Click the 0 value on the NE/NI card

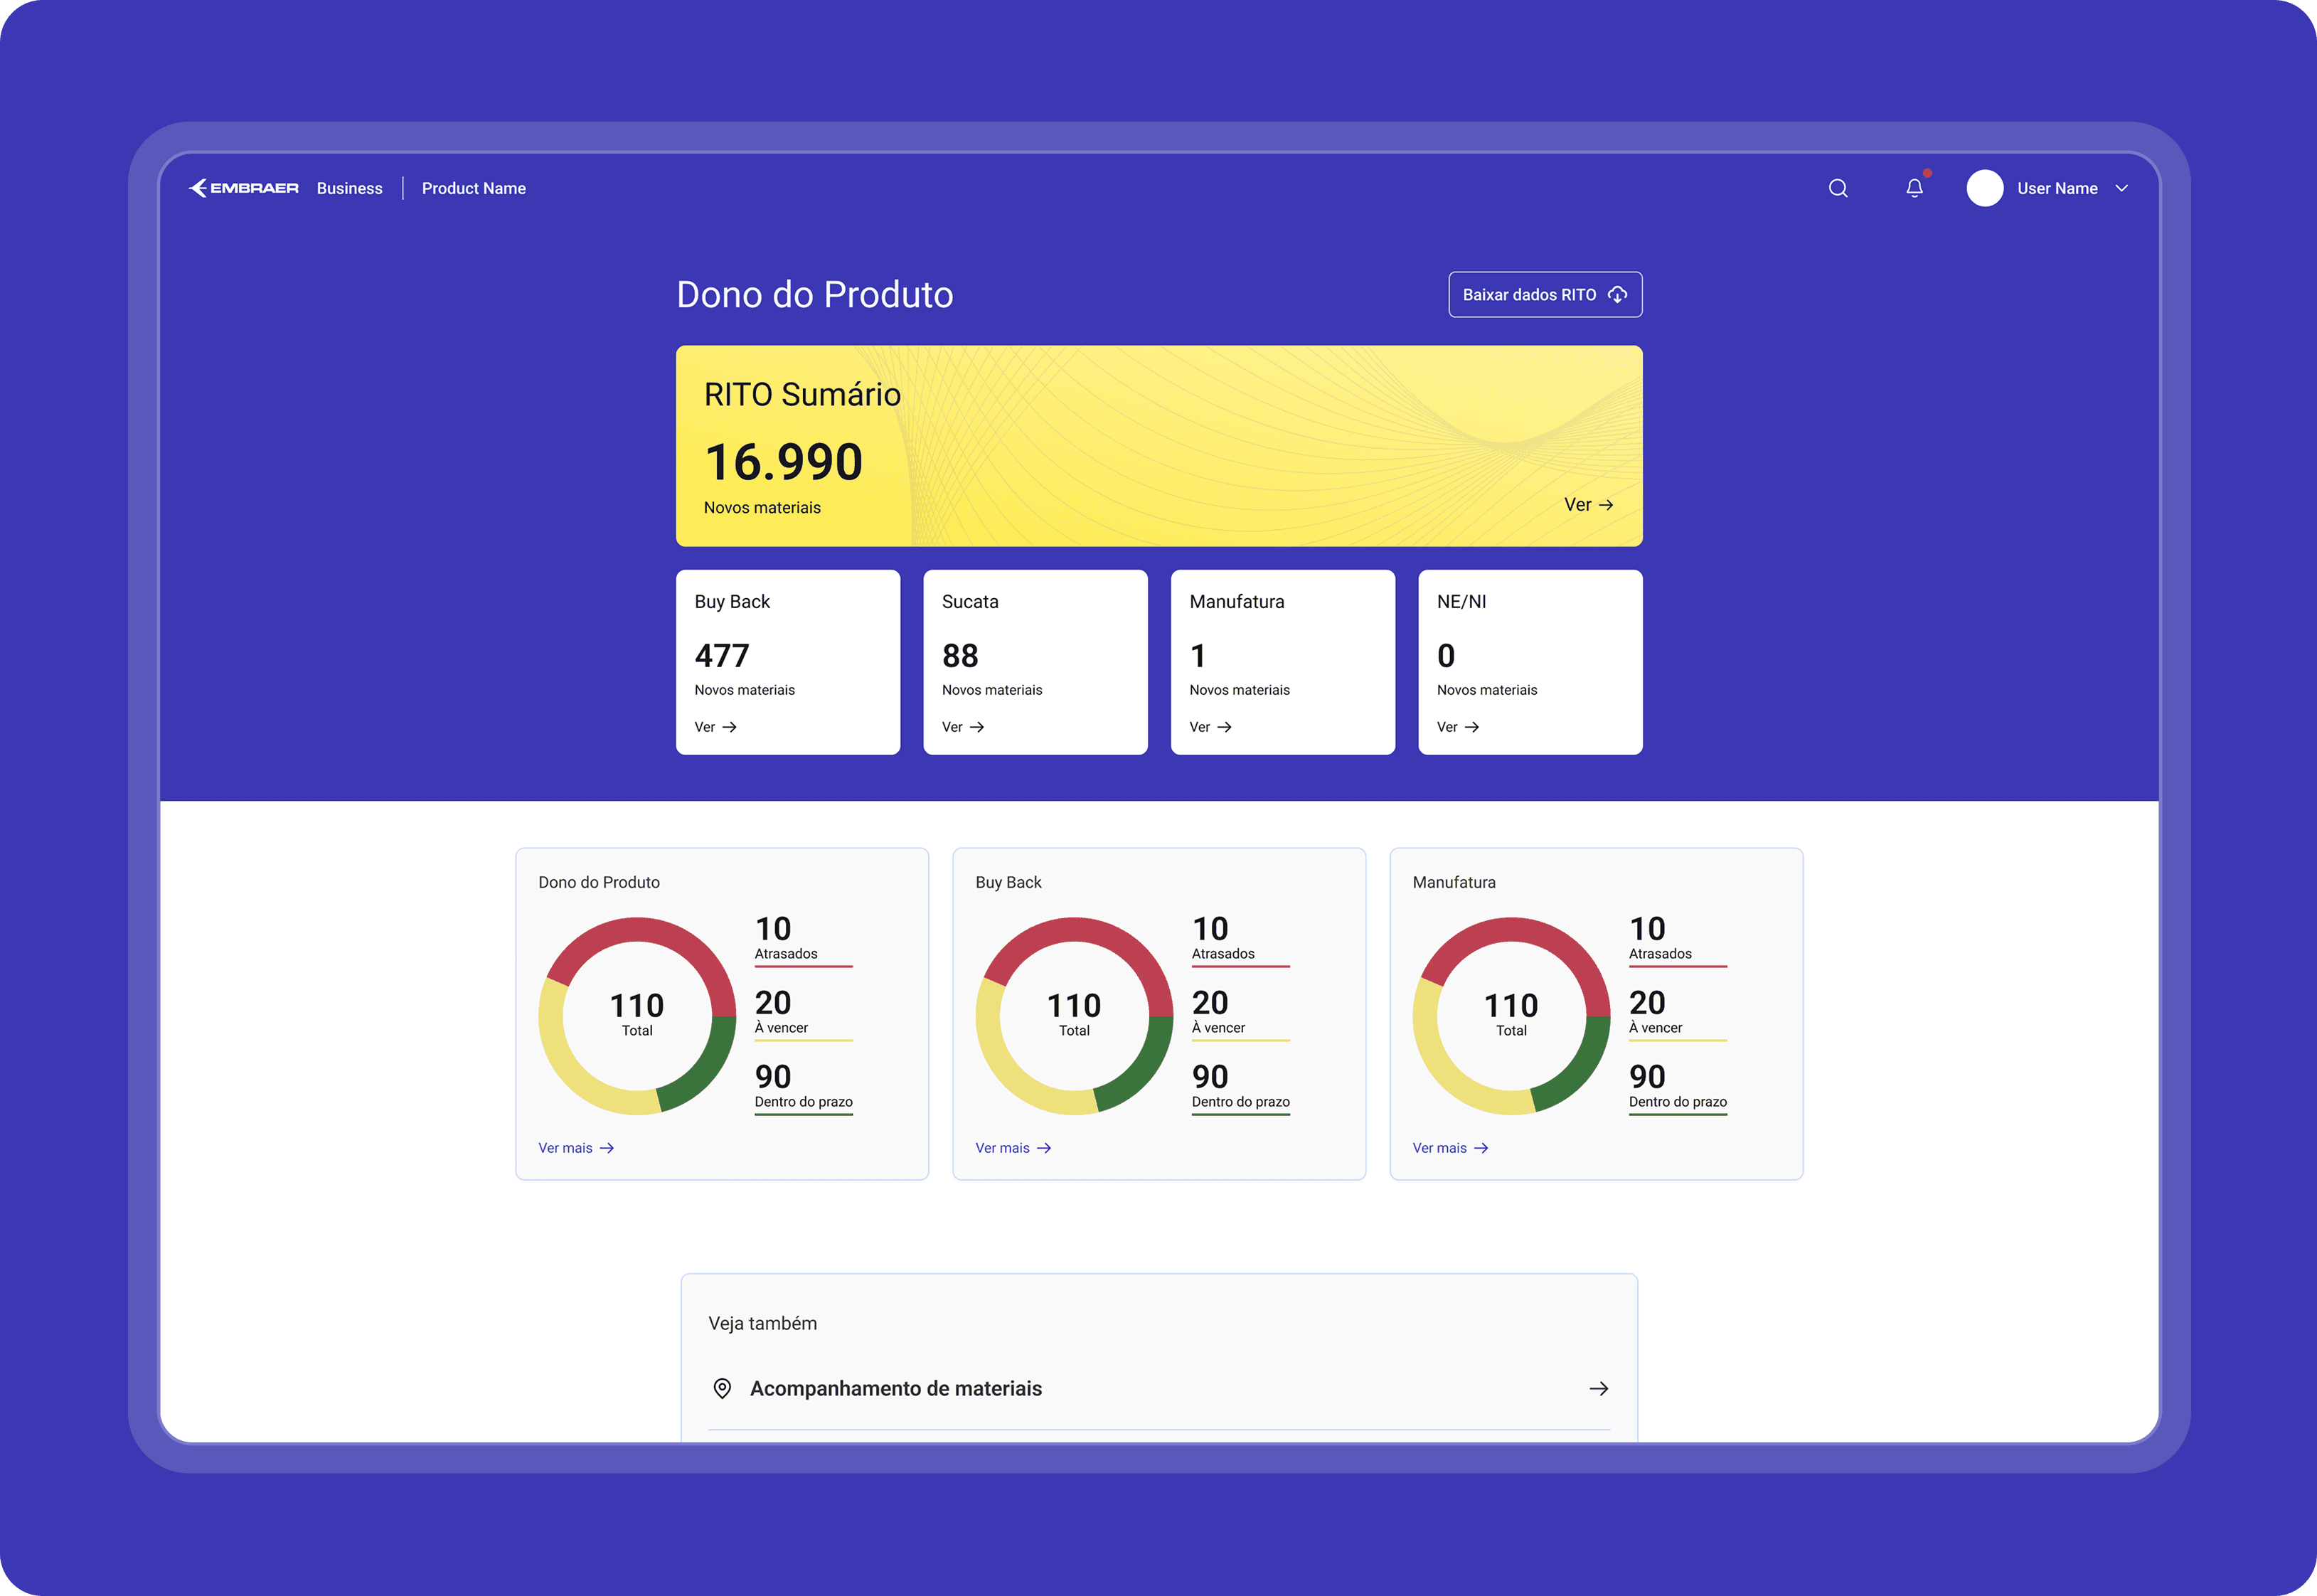[x=1445, y=655]
